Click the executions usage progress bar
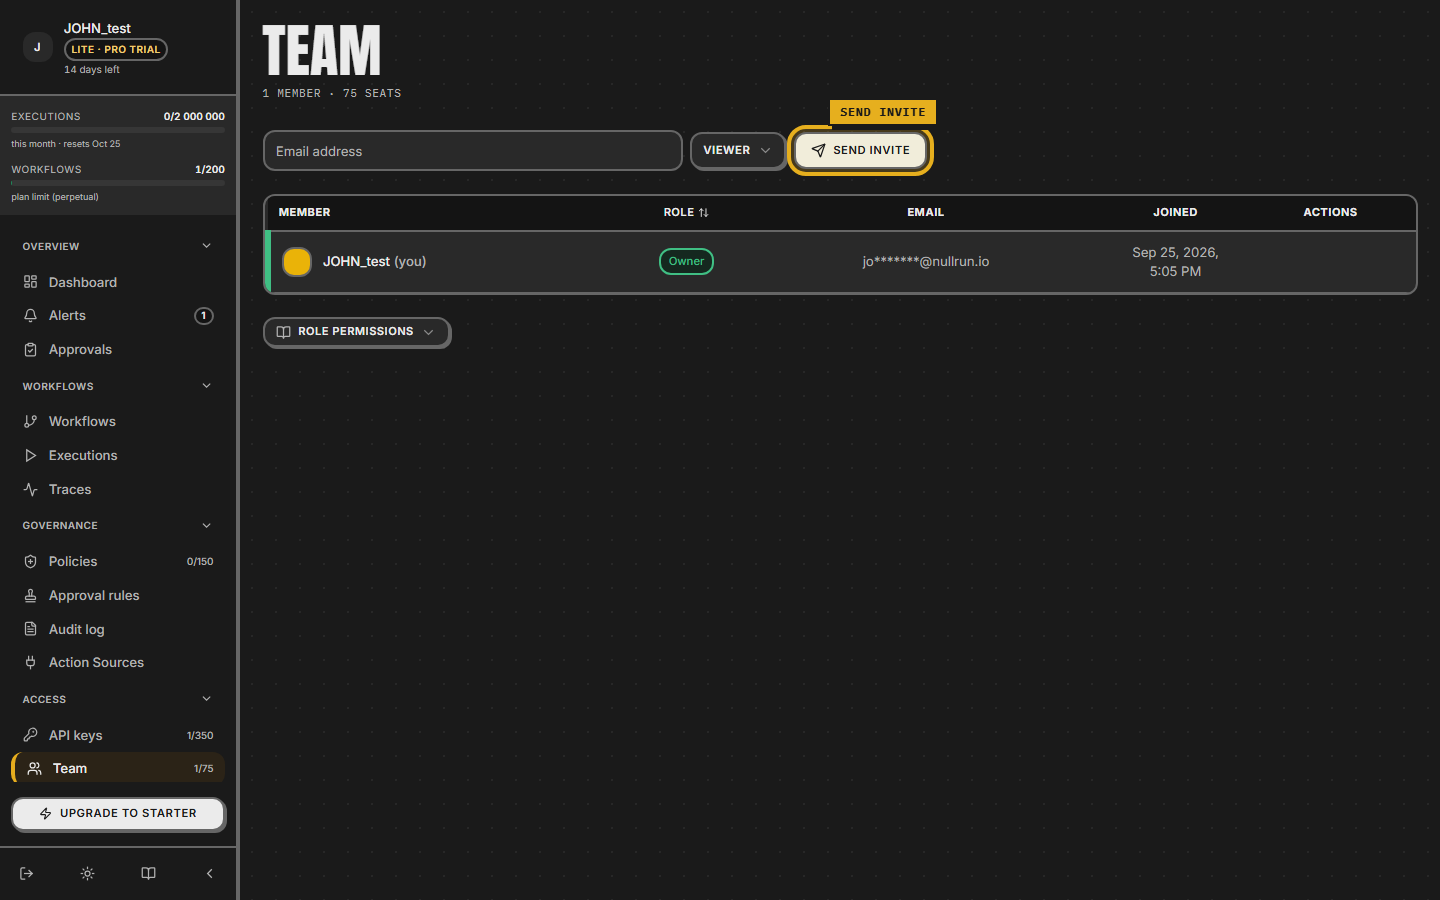This screenshot has width=1440, height=900. pos(118,130)
